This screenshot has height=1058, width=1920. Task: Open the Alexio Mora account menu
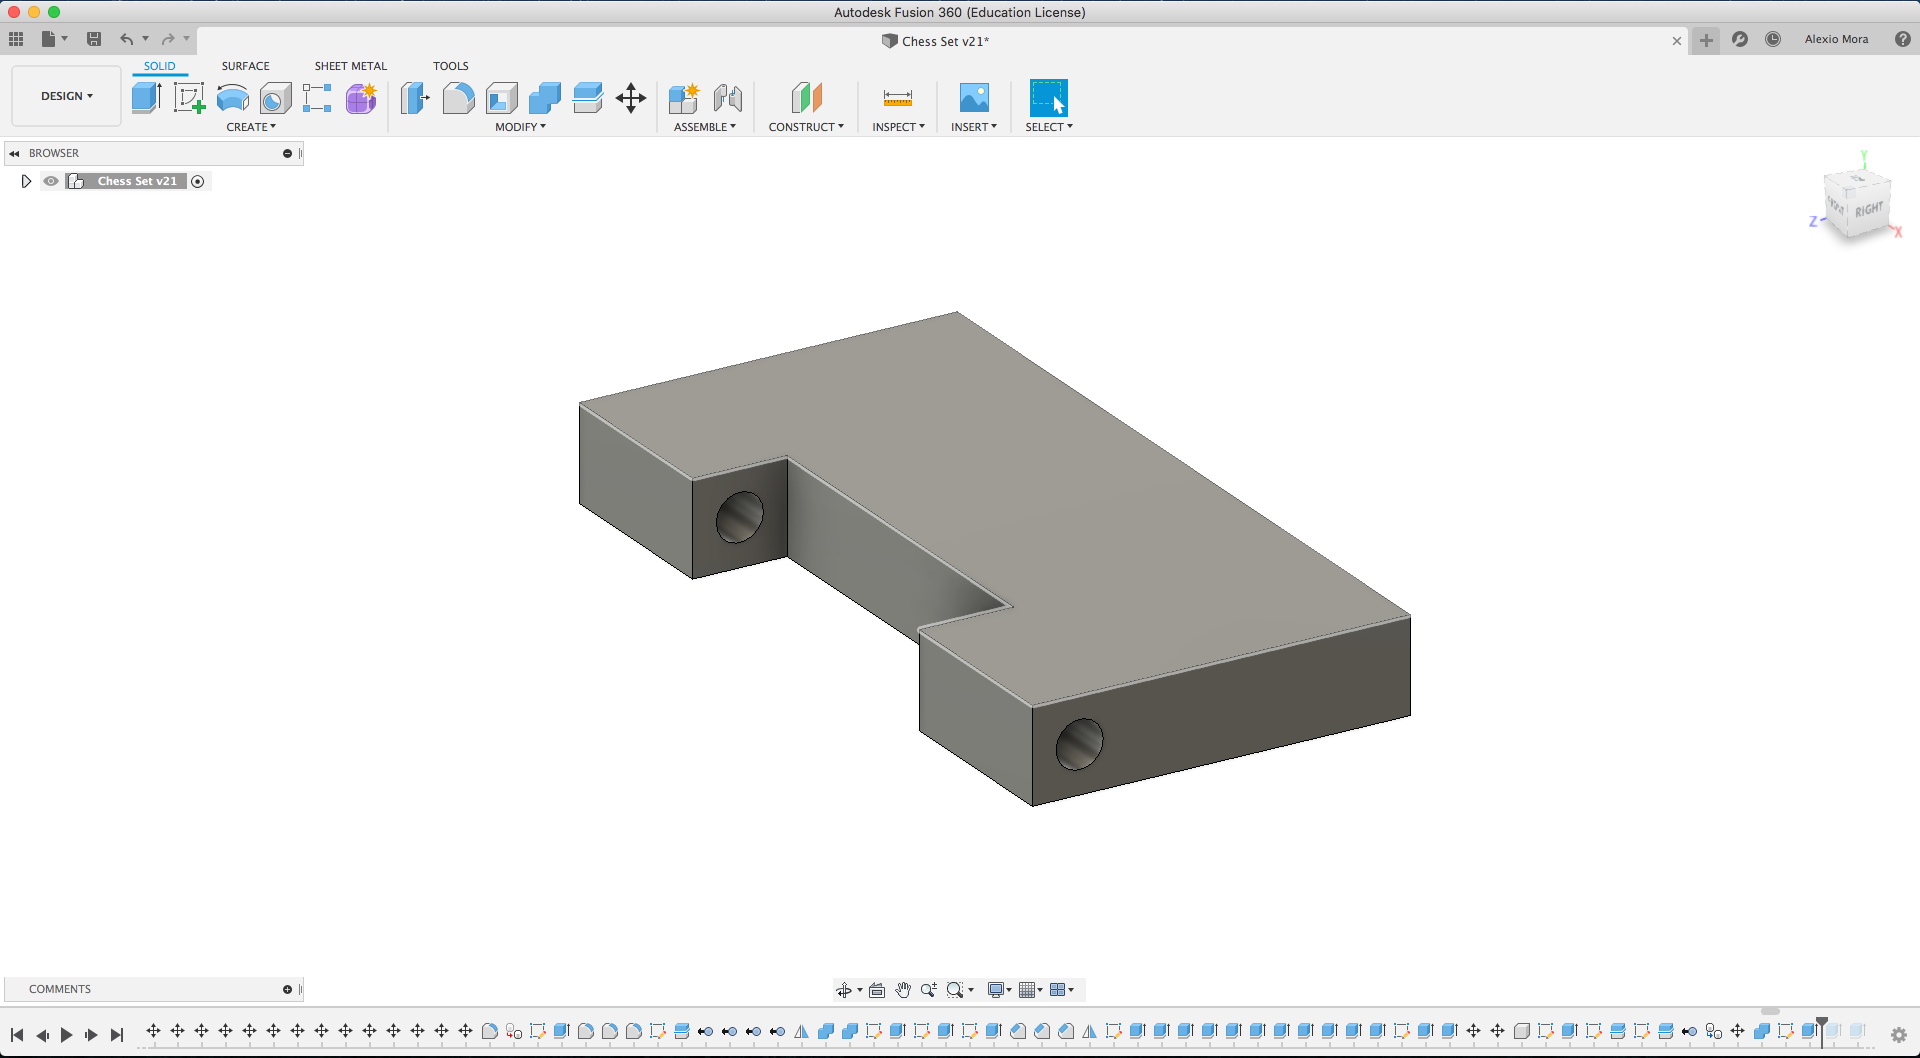click(x=1836, y=39)
